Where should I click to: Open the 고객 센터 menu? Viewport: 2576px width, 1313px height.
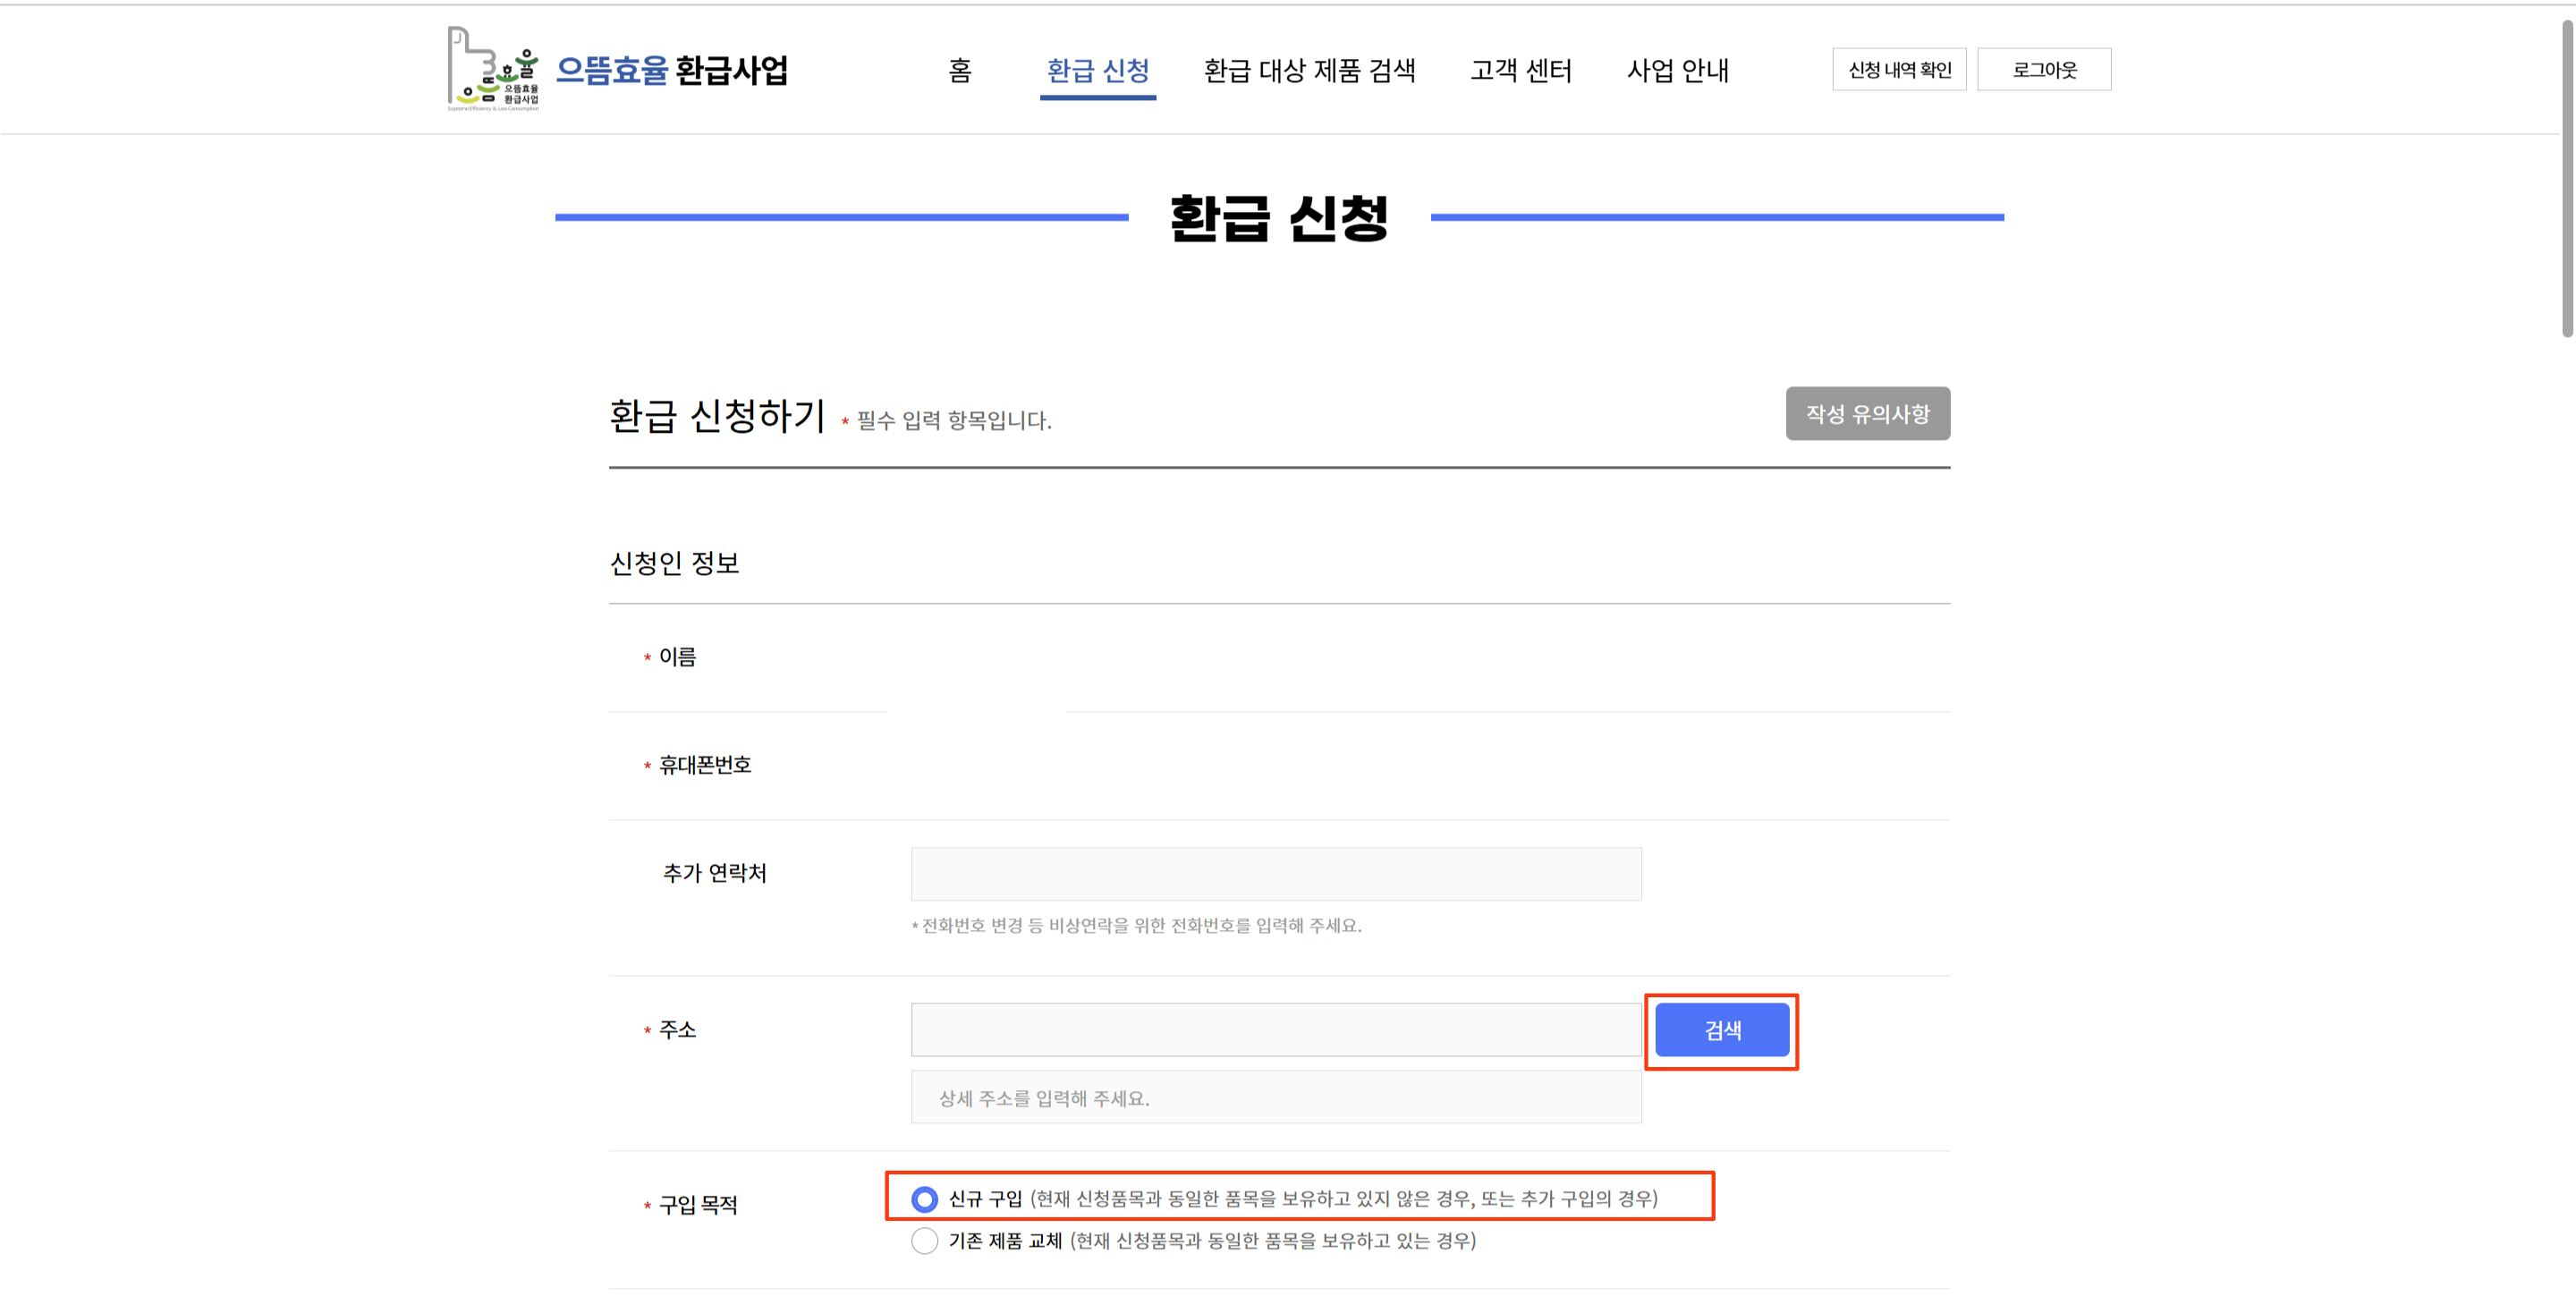click(x=1520, y=70)
